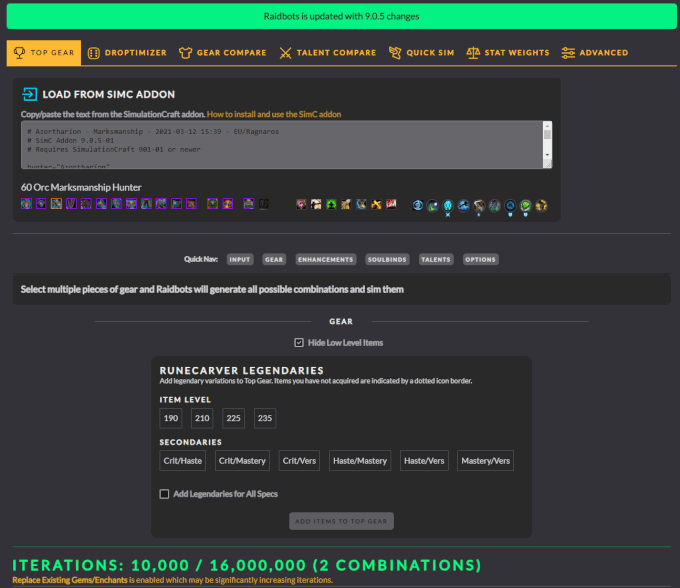Click Replace Existing Gems/Enchants link
The height and width of the screenshot is (588, 680).
[70, 580]
